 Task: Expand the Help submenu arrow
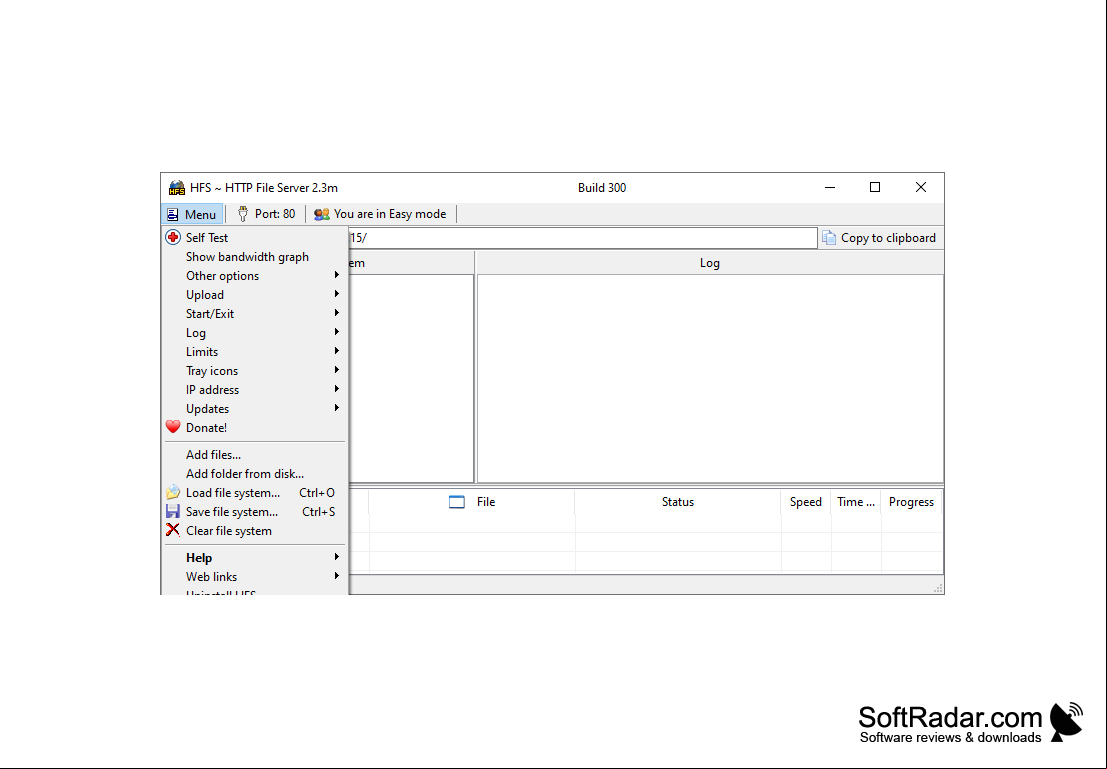click(x=337, y=556)
